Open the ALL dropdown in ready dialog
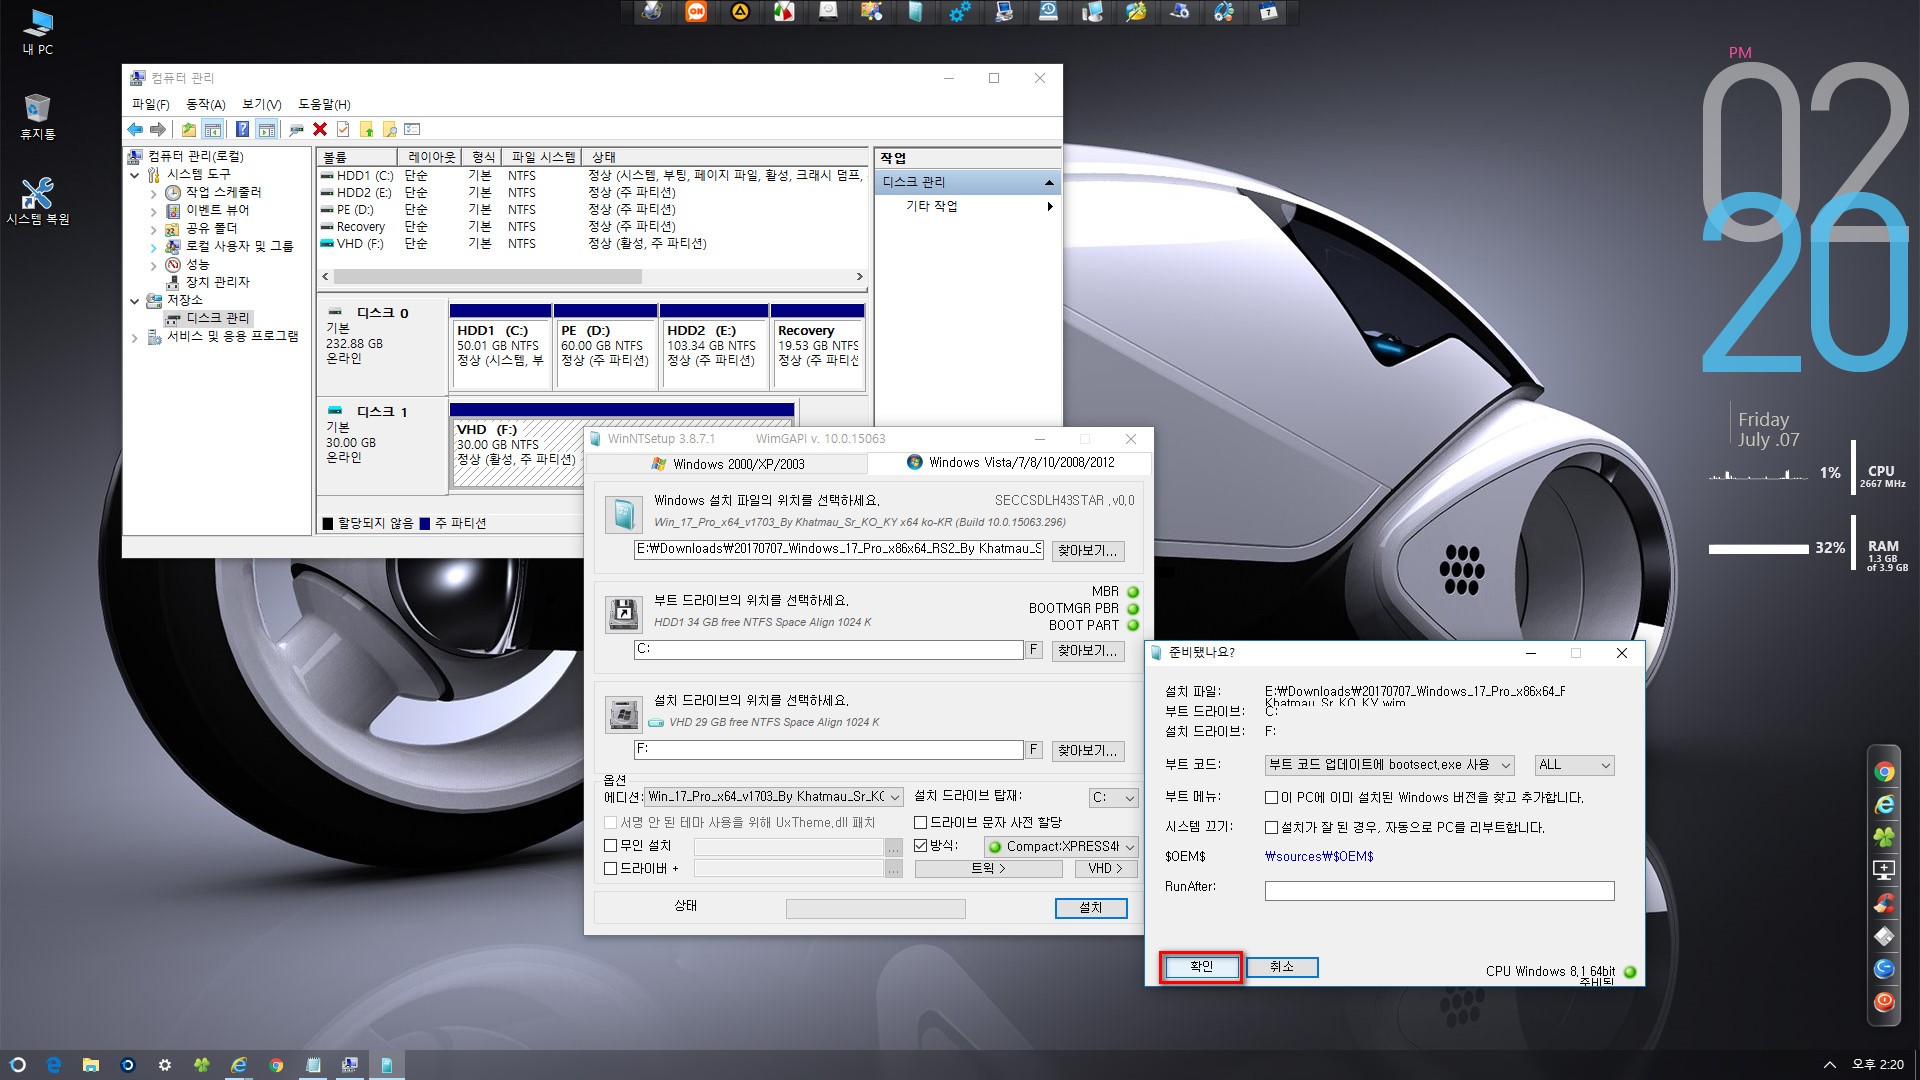This screenshot has width=1920, height=1080. click(1574, 765)
